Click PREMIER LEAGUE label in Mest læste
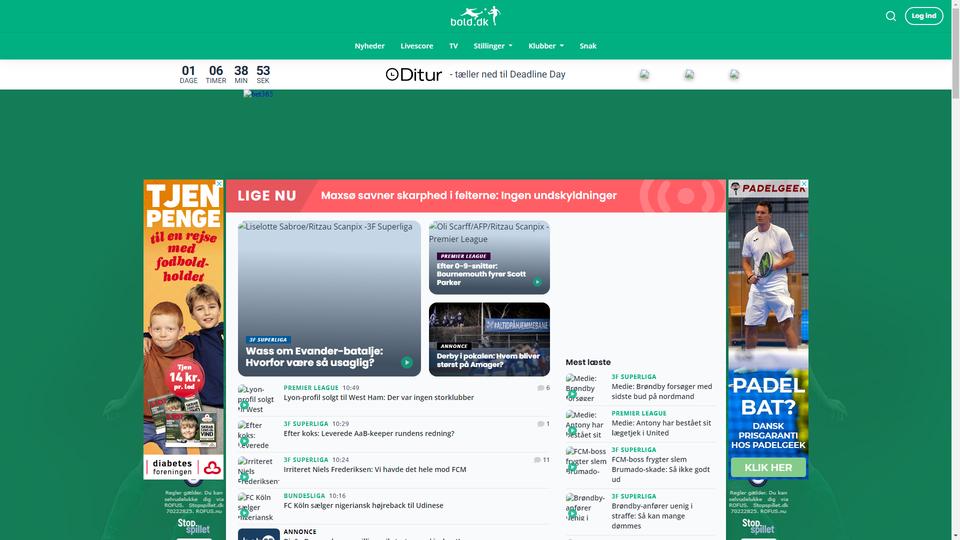This screenshot has height=540, width=960. pos(639,413)
